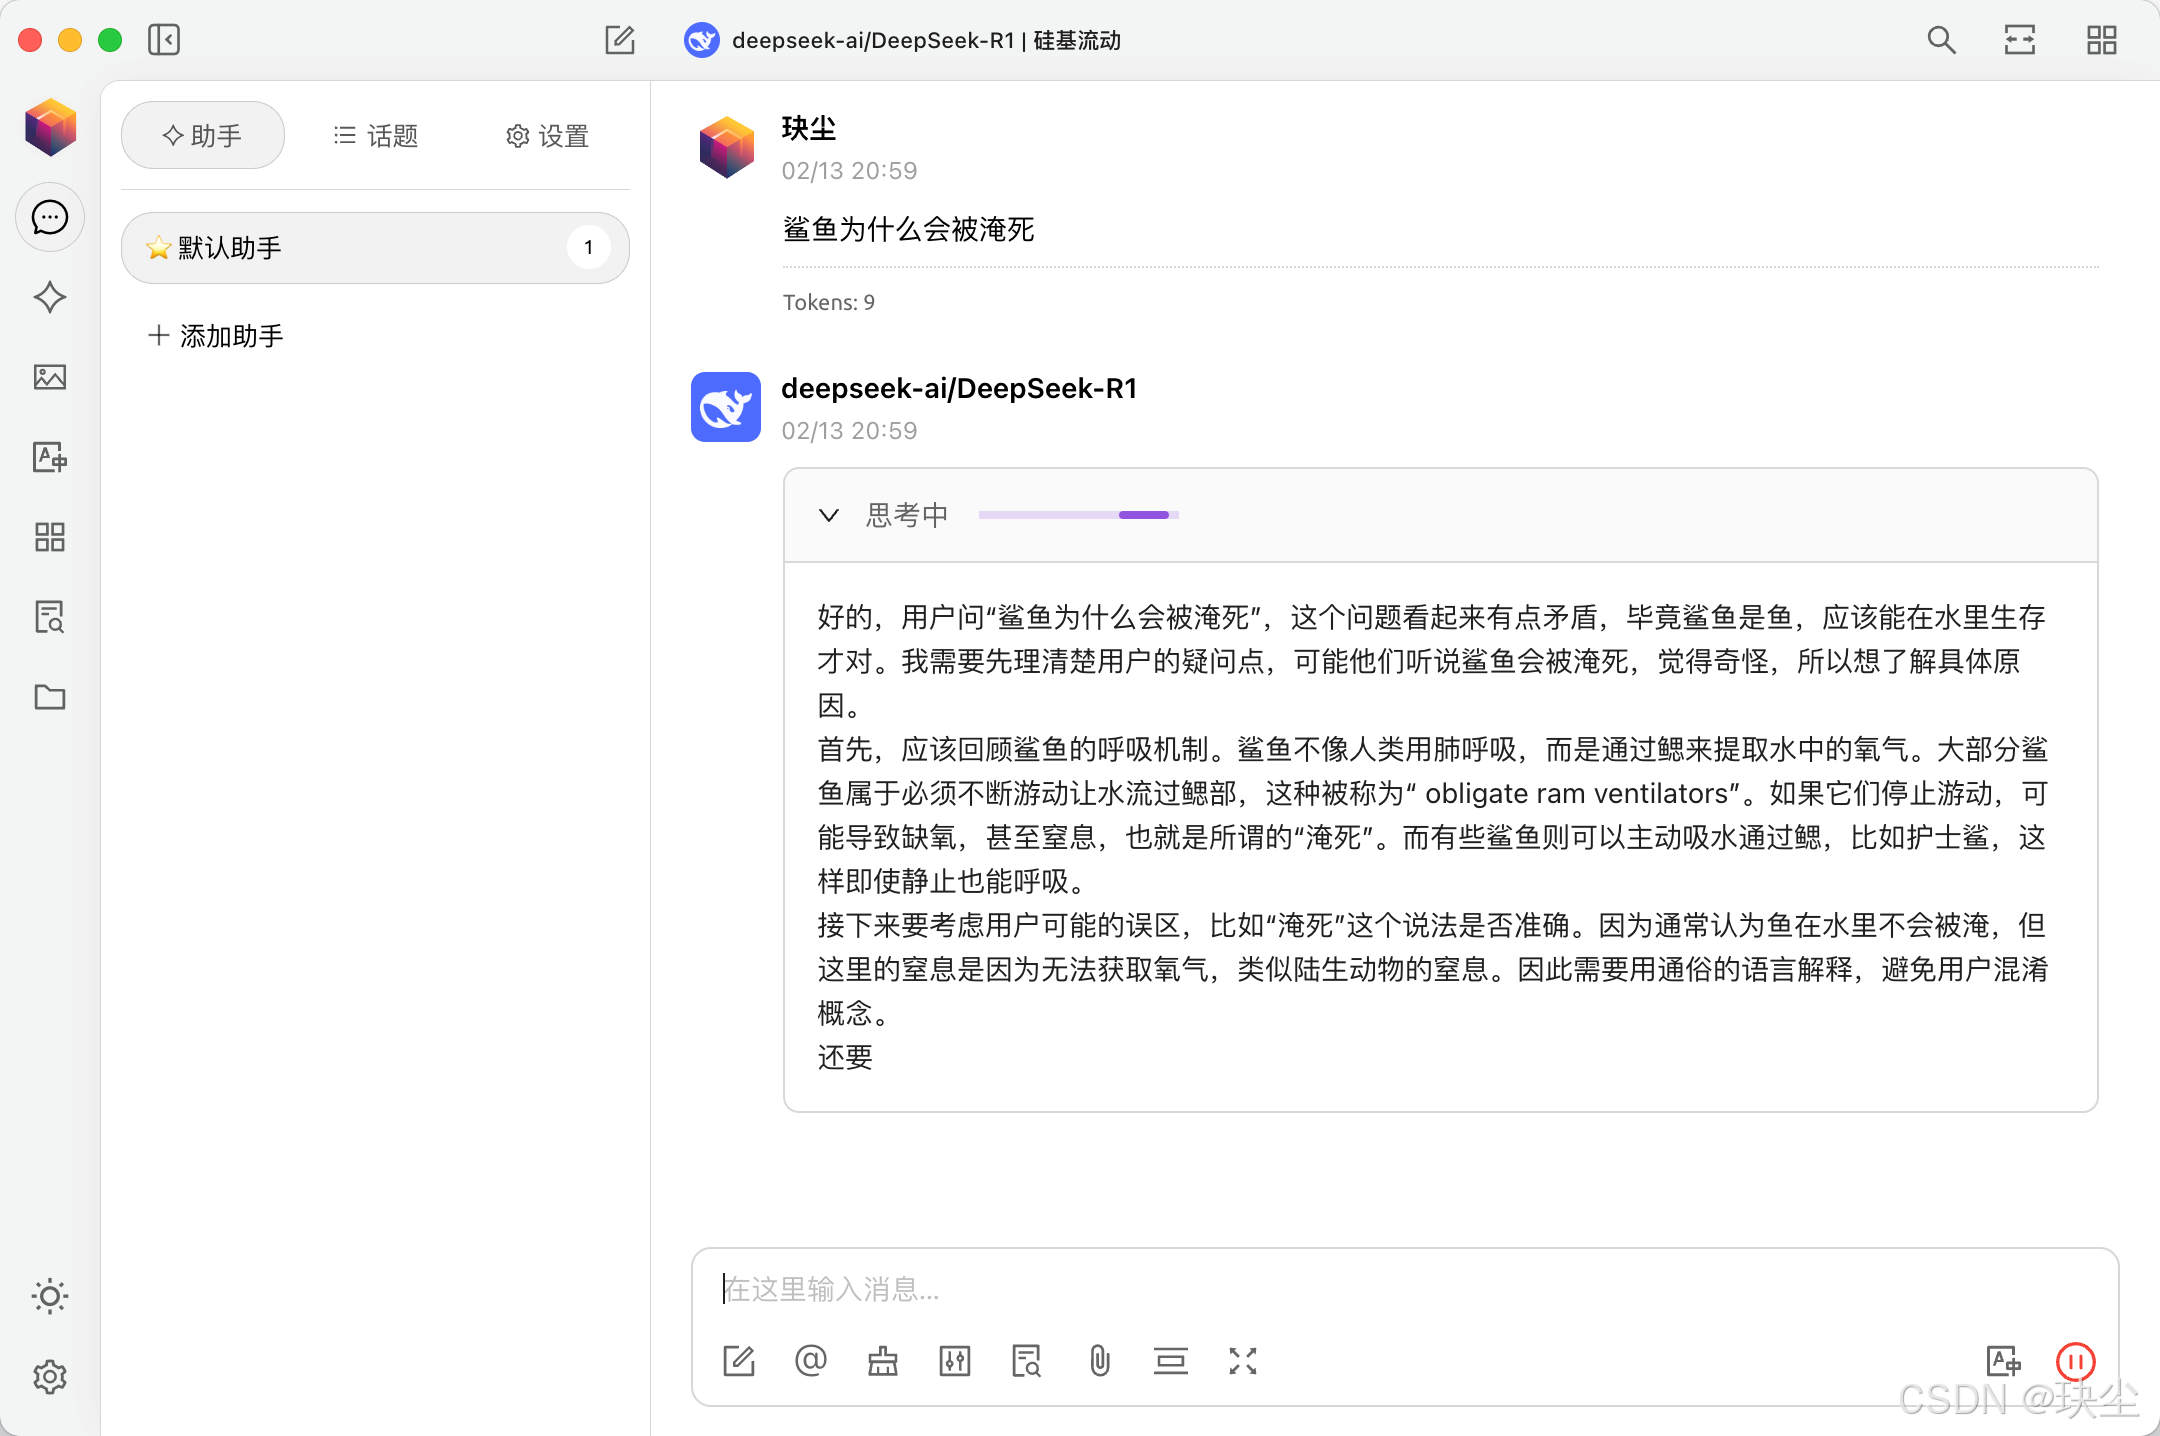Toggle the light/dark theme sun icon
The image size is (2160, 1436).
point(49,1296)
